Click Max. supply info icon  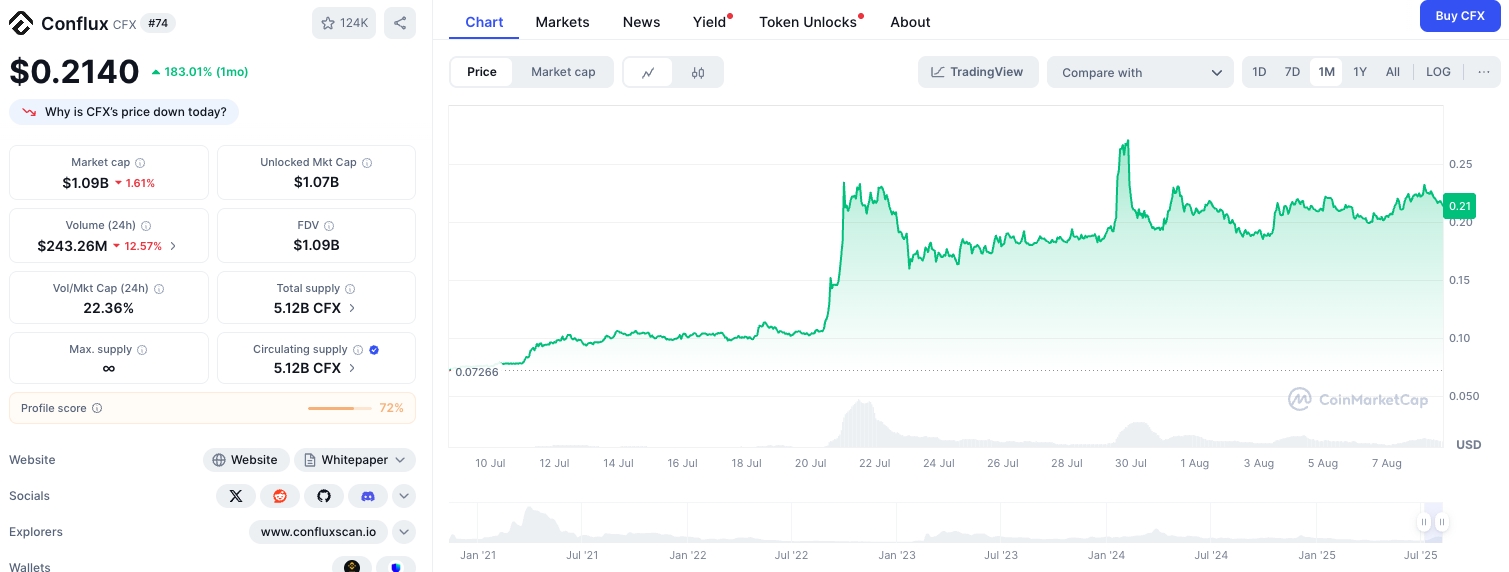pos(142,350)
